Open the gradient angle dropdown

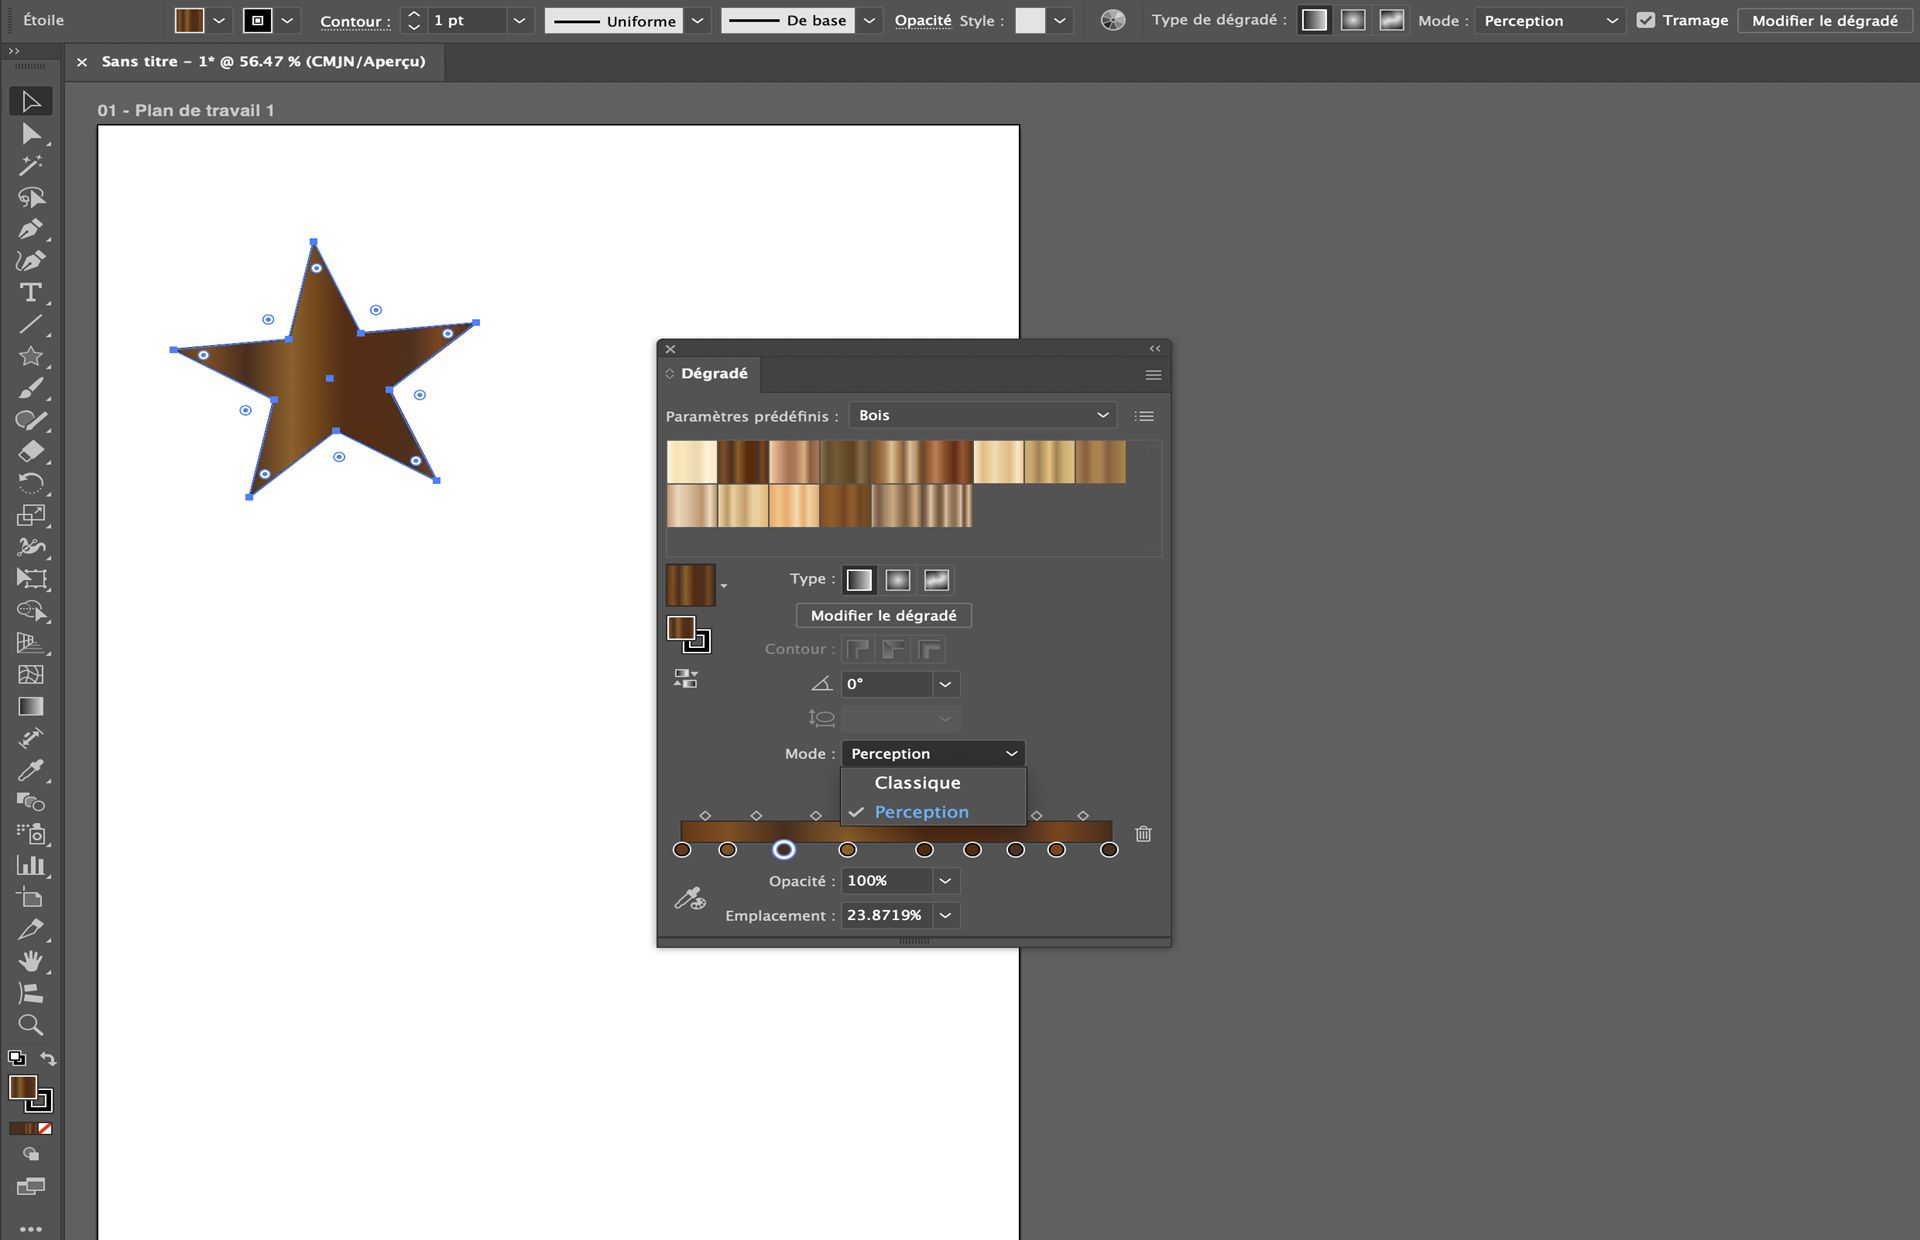[x=945, y=684]
